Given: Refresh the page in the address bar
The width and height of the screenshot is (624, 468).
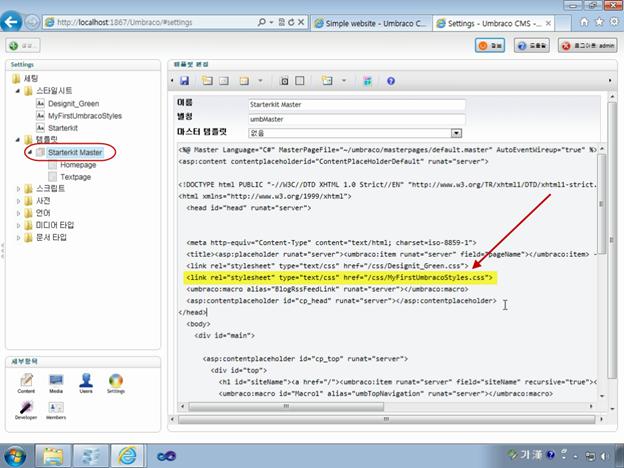Looking at the screenshot, I should [291, 22].
